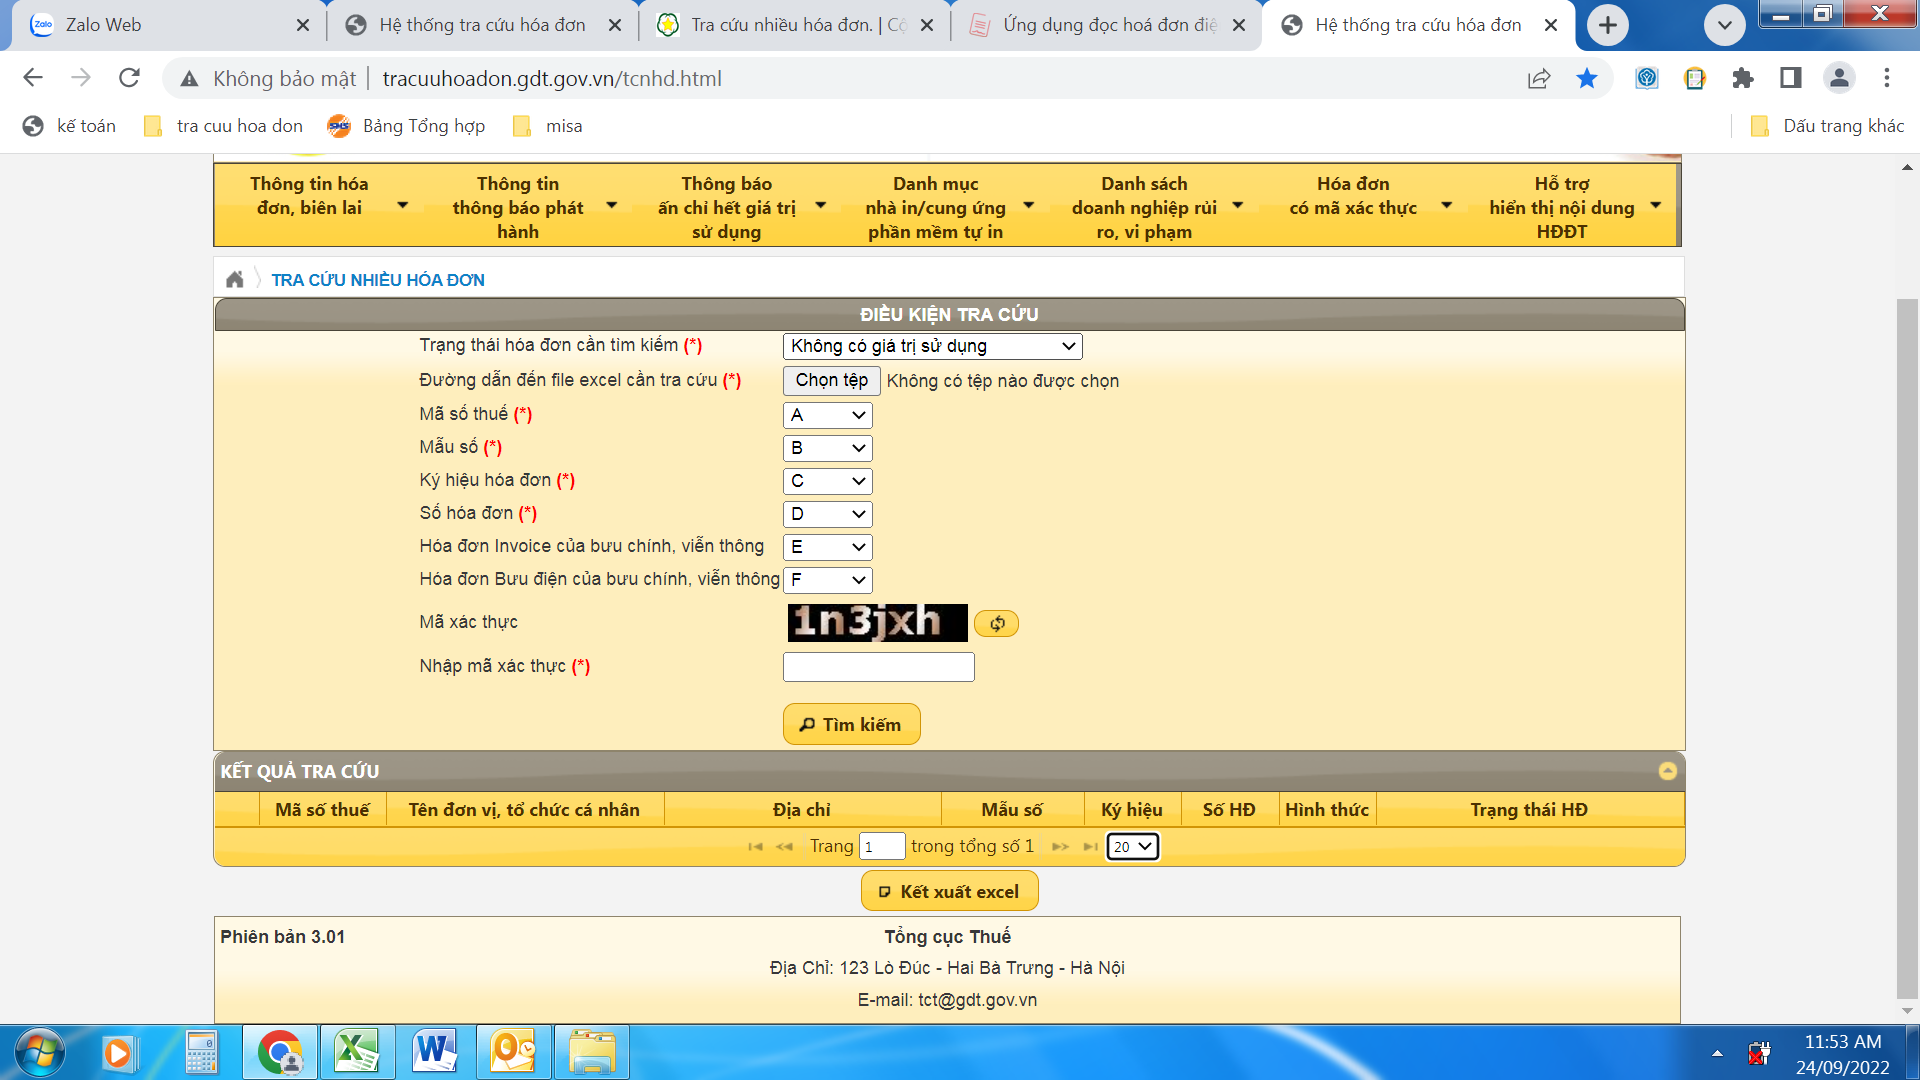Open Chrome extensions puzzle icon
1920x1080 pixels.
pyautogui.click(x=1743, y=79)
